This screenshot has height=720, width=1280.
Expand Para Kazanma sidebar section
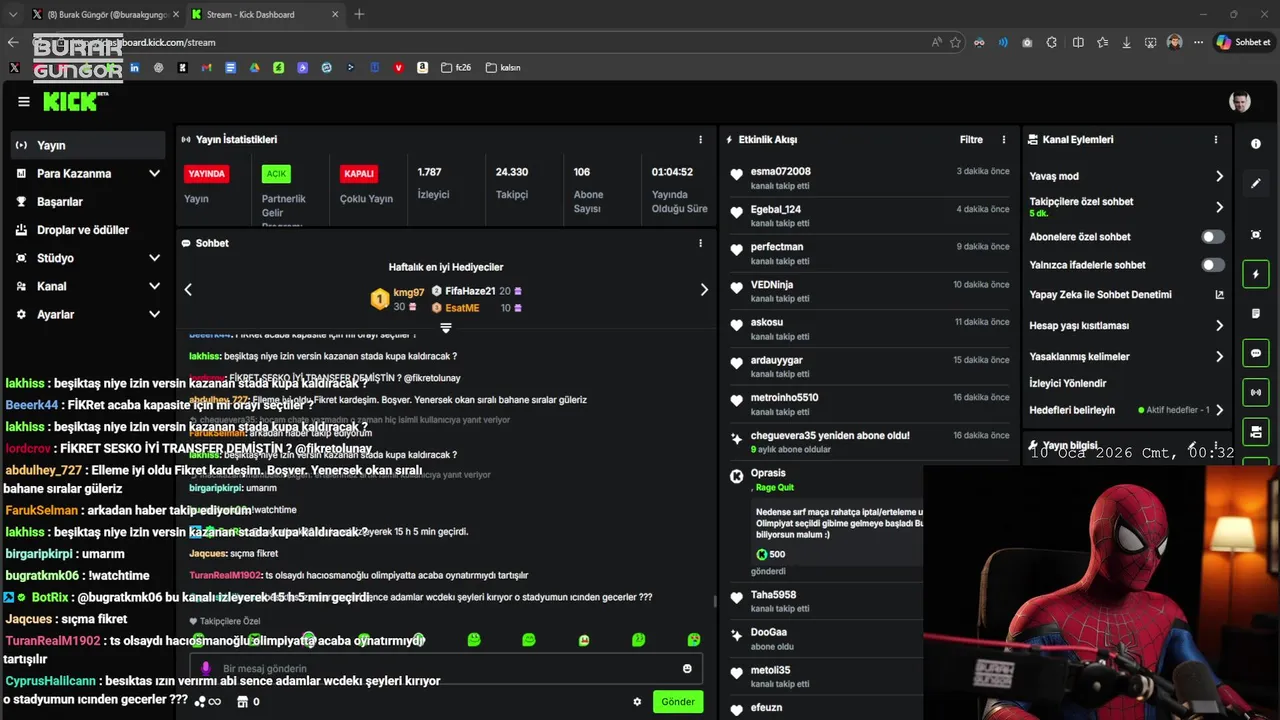[x=154, y=173]
